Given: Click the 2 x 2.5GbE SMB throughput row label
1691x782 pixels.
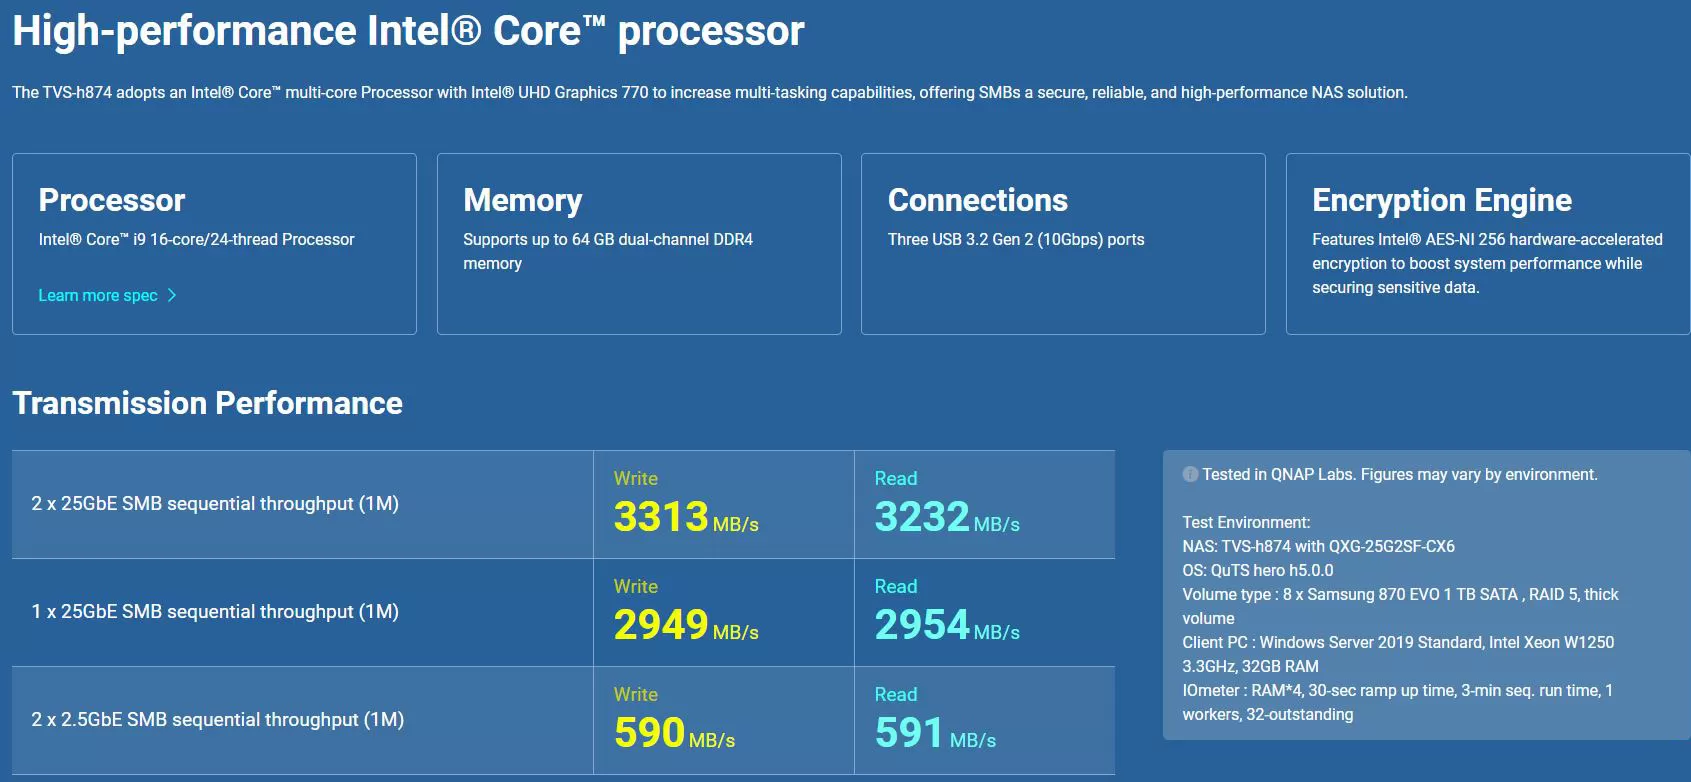Looking at the screenshot, I should point(218,720).
